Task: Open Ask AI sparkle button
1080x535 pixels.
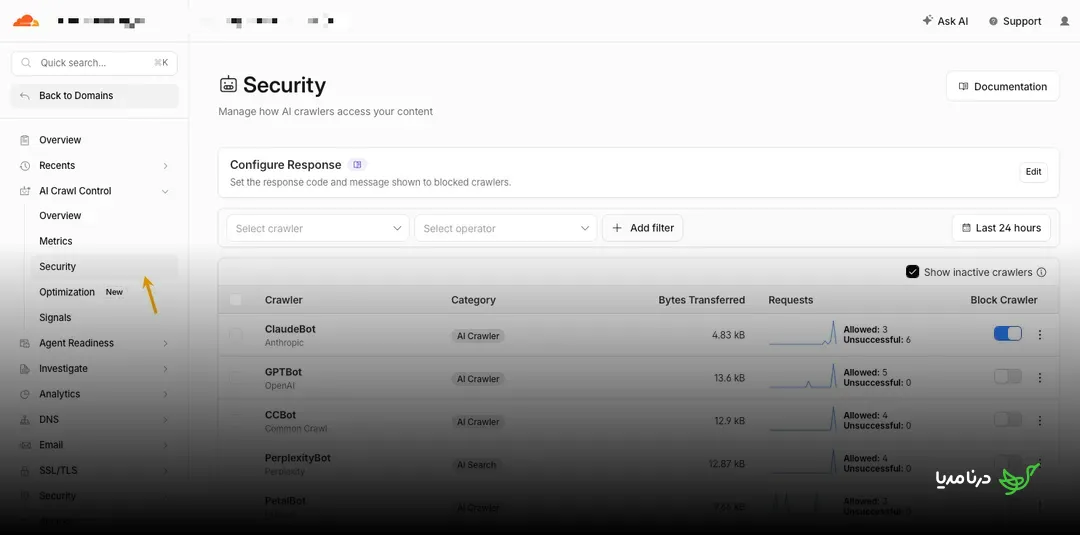Action: (x=945, y=21)
